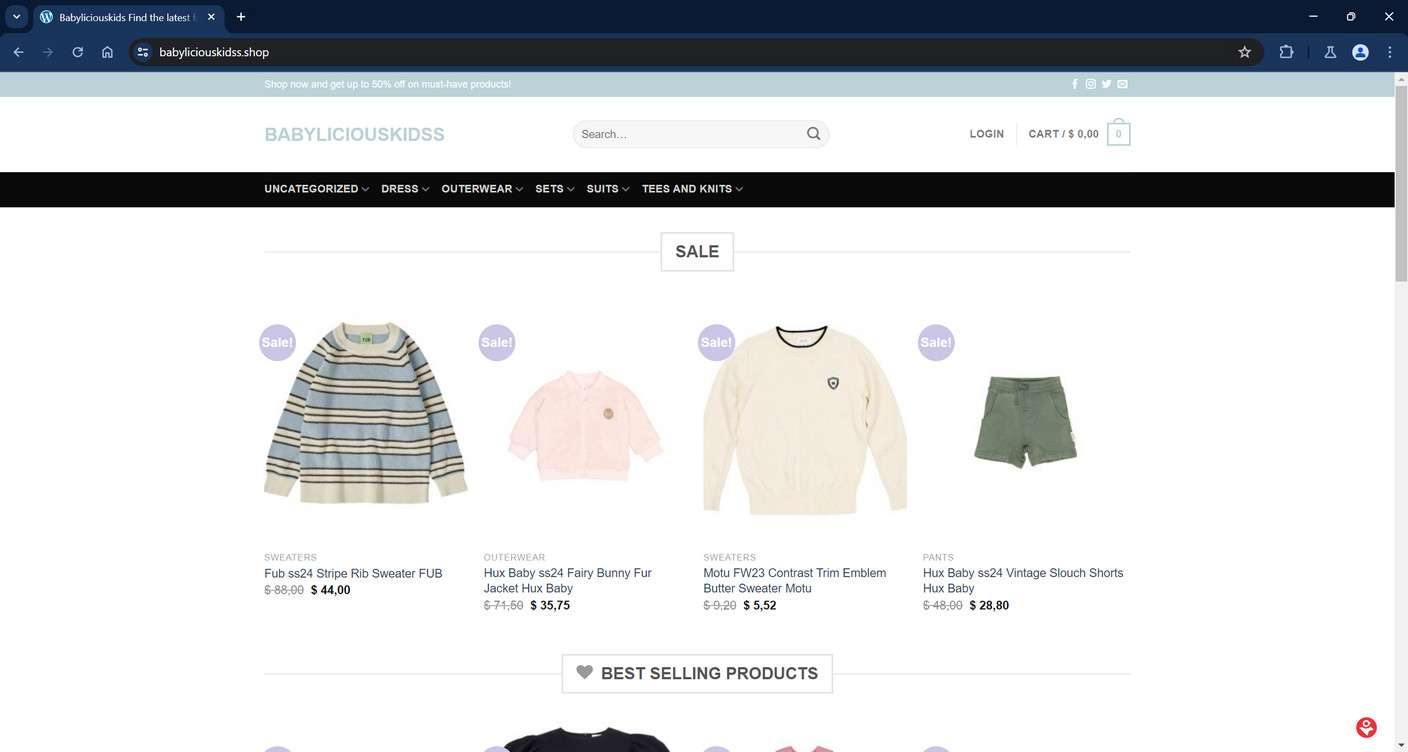1408x752 pixels.
Task: Click the scrollbar up arrow
Action: pyautogui.click(x=1401, y=79)
